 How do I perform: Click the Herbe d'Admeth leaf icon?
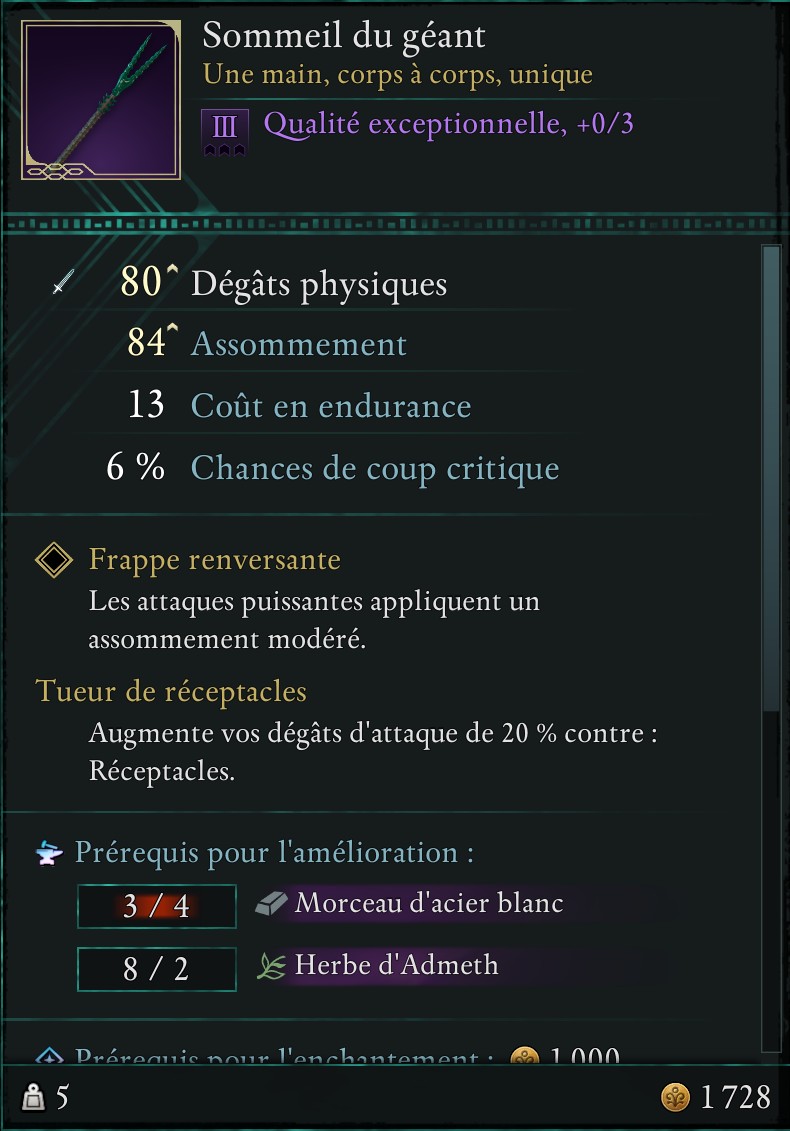coord(268,967)
